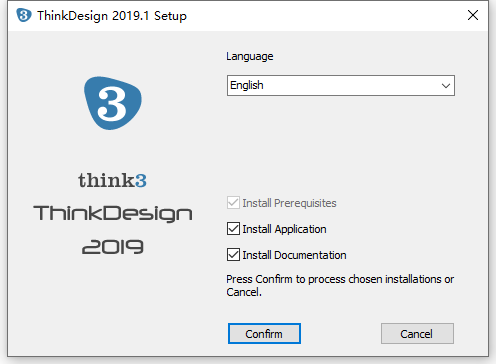
Task: Click the 'ThinkDesign' product name graphic
Action: [113, 213]
